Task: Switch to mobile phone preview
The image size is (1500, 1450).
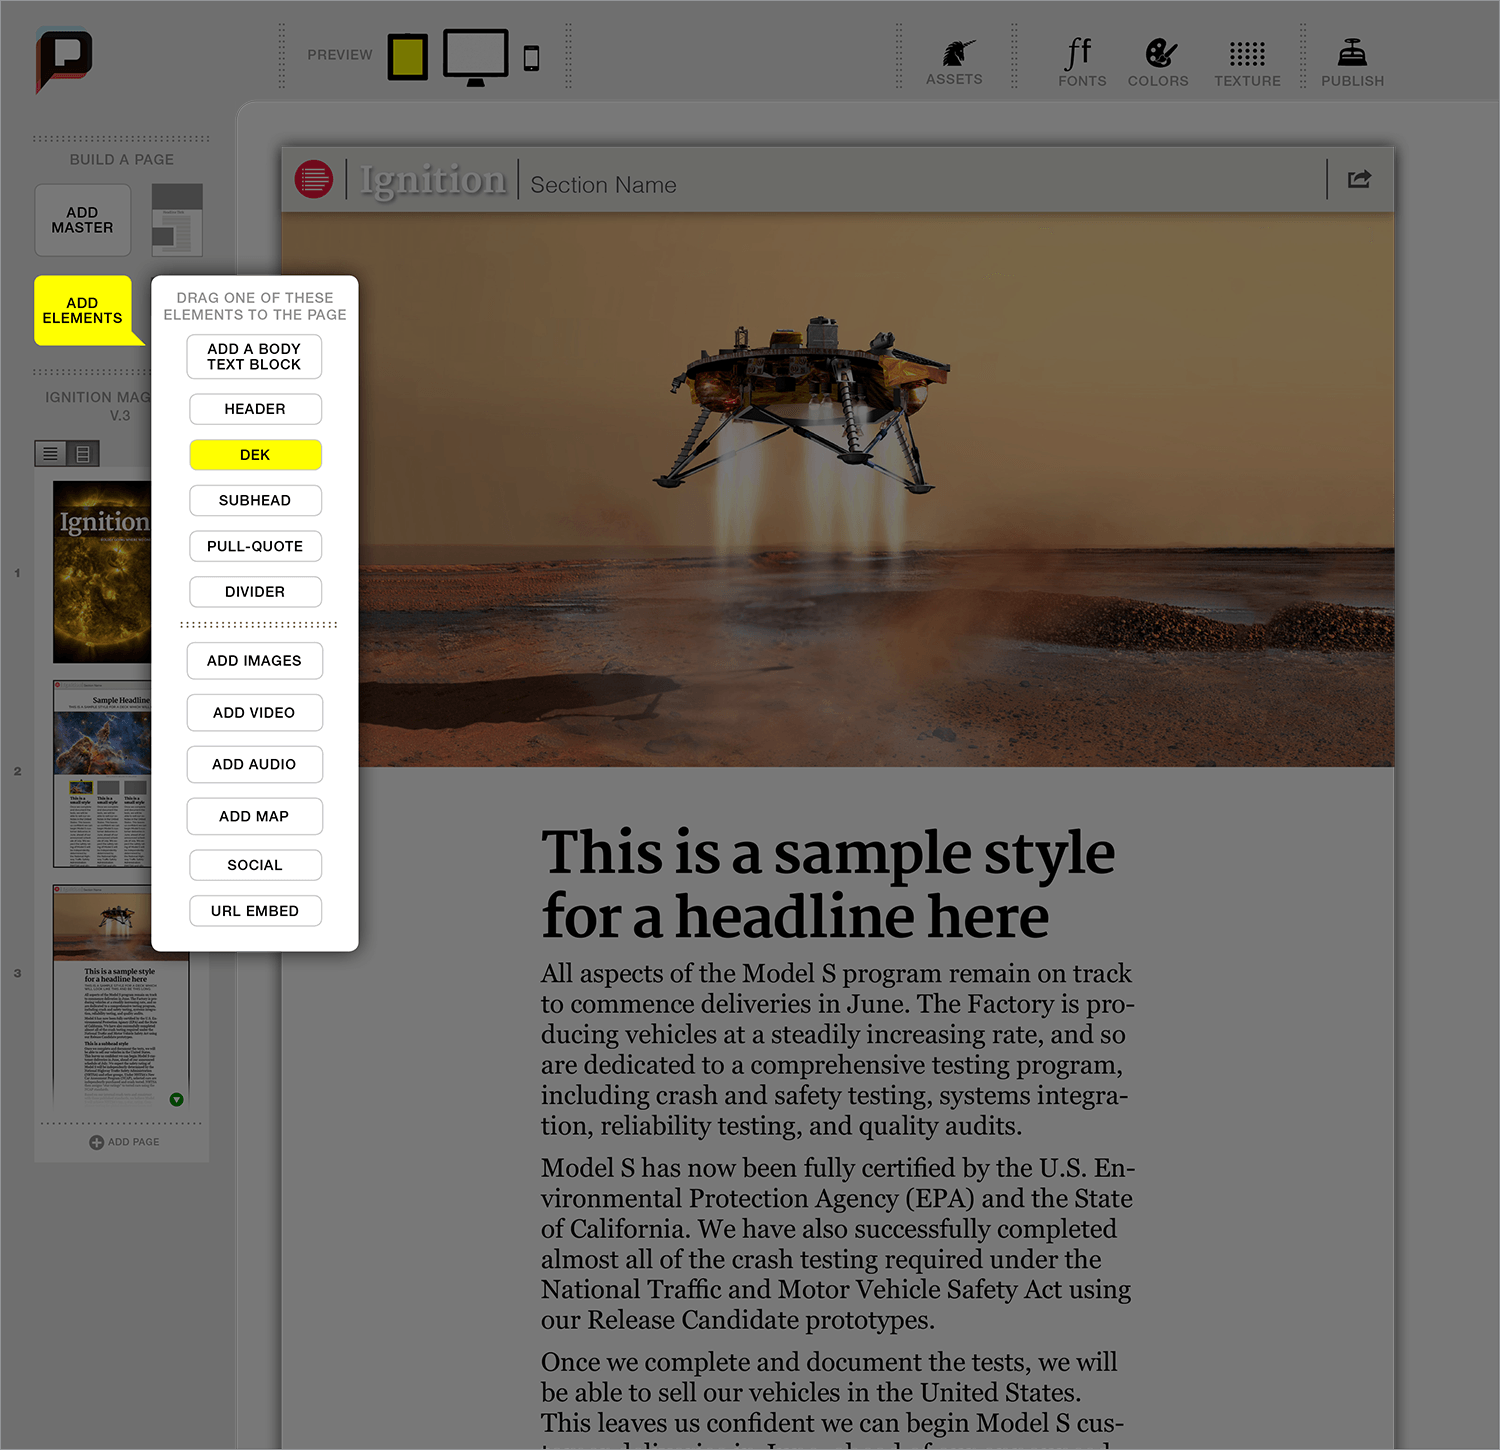Action: pyautogui.click(x=532, y=58)
